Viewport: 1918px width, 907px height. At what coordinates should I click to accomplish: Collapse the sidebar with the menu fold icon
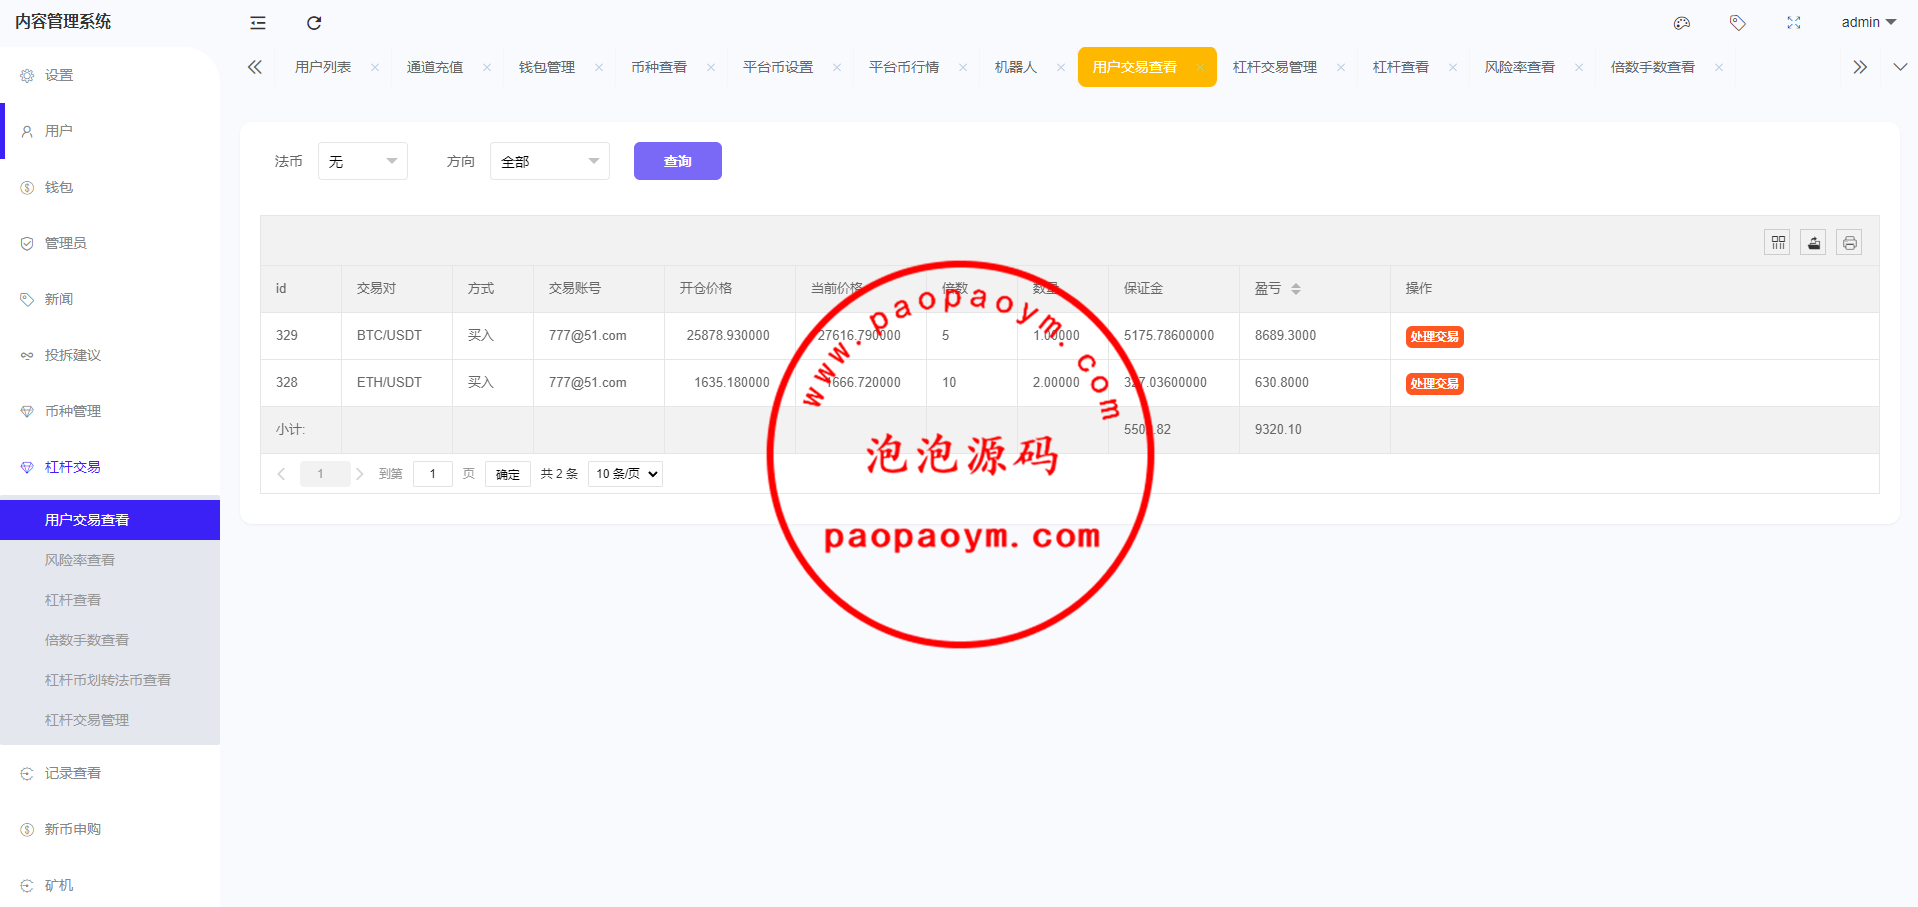(258, 23)
